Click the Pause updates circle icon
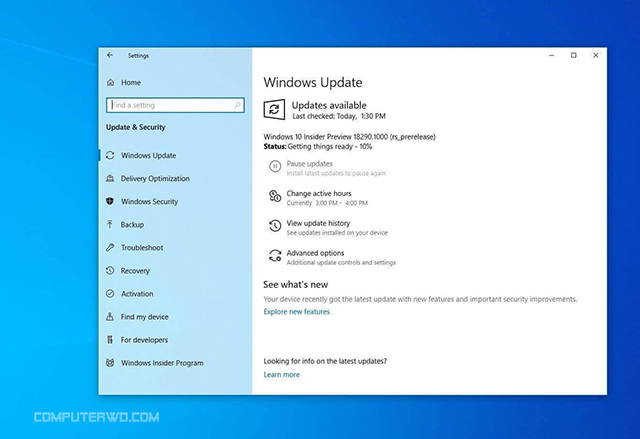 coord(275,166)
